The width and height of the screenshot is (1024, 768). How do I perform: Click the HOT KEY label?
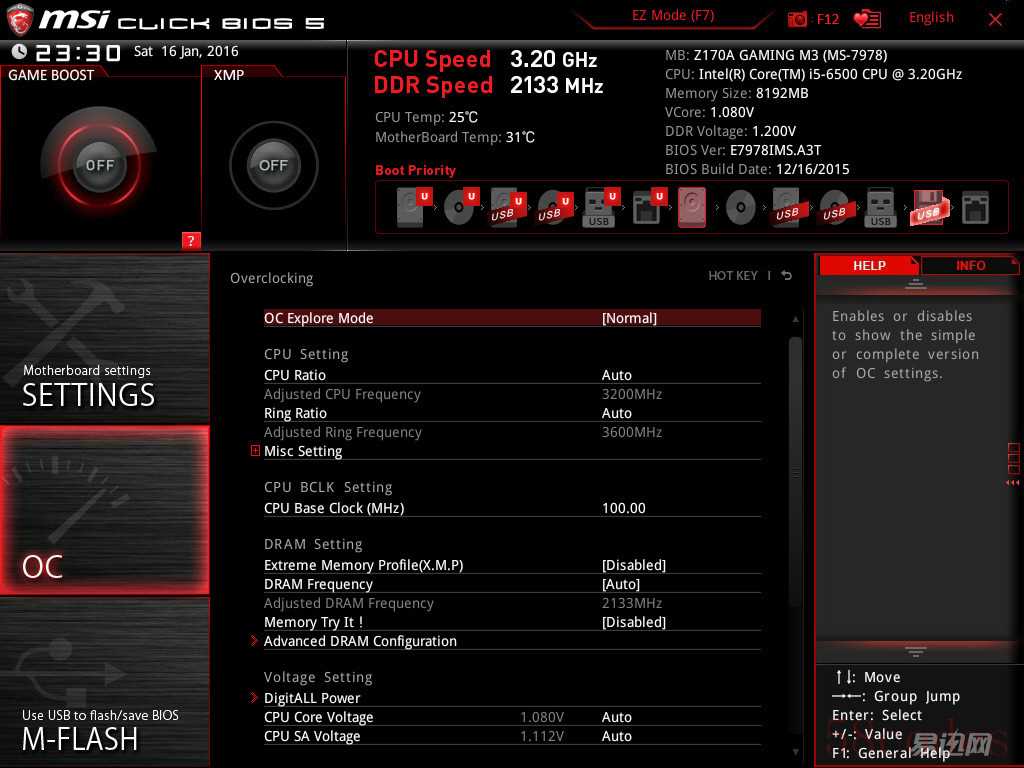coord(733,276)
